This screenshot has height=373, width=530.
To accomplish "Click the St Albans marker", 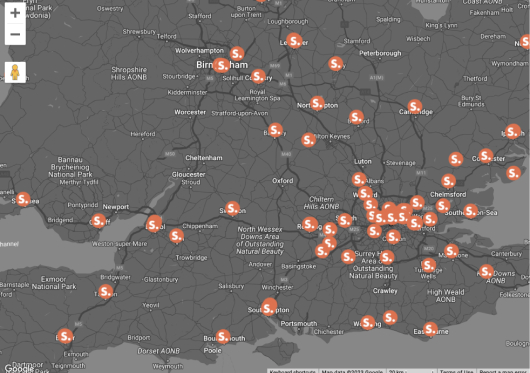I will click(x=359, y=179).
